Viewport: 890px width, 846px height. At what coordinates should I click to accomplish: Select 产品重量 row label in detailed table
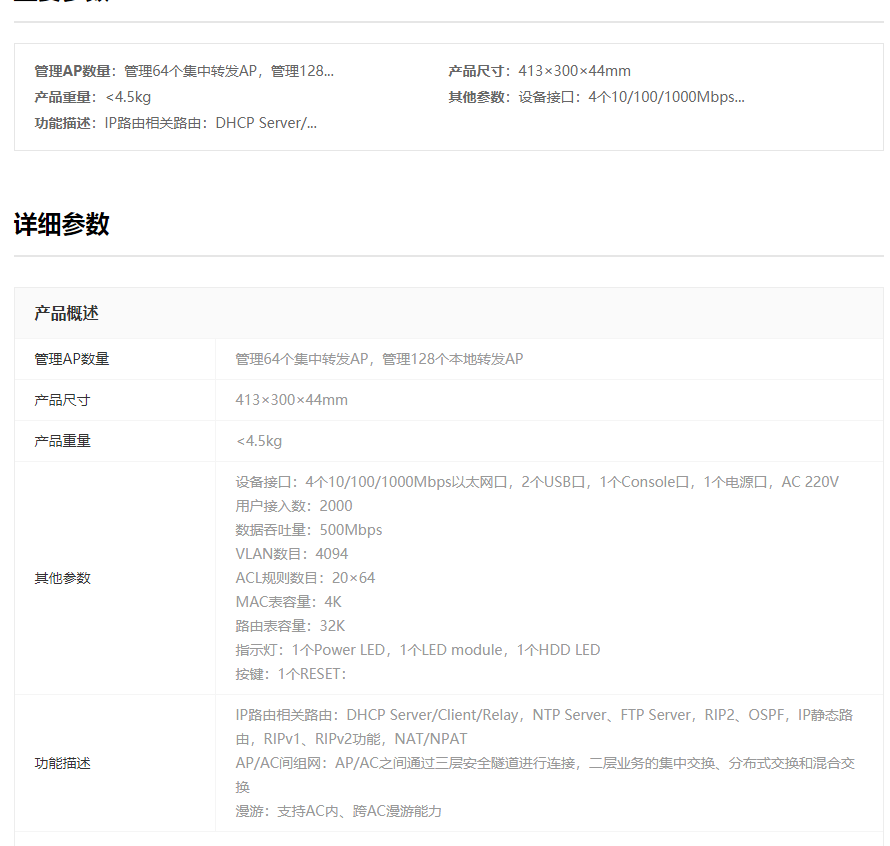62,441
